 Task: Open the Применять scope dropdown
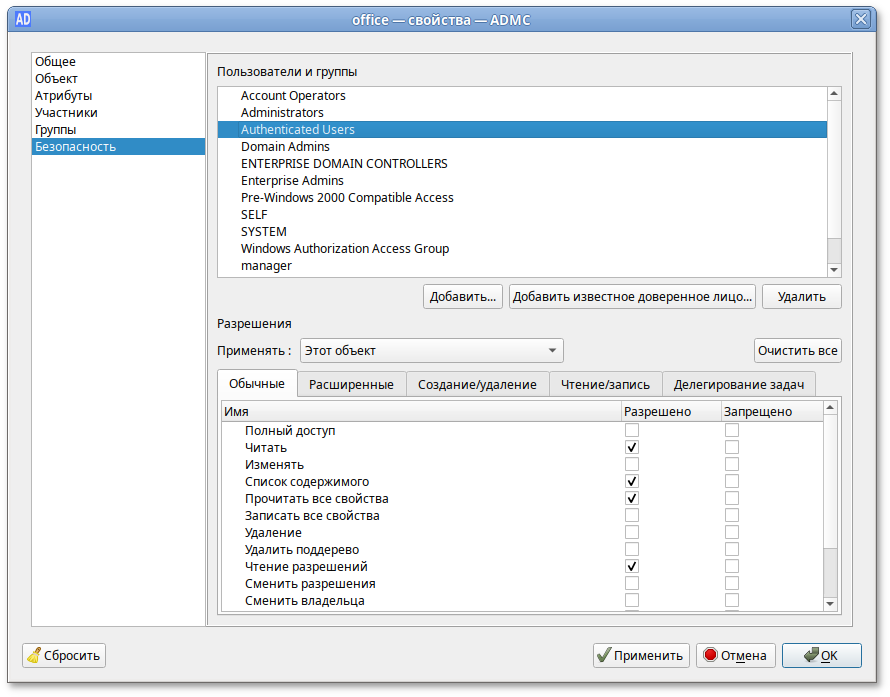point(432,351)
